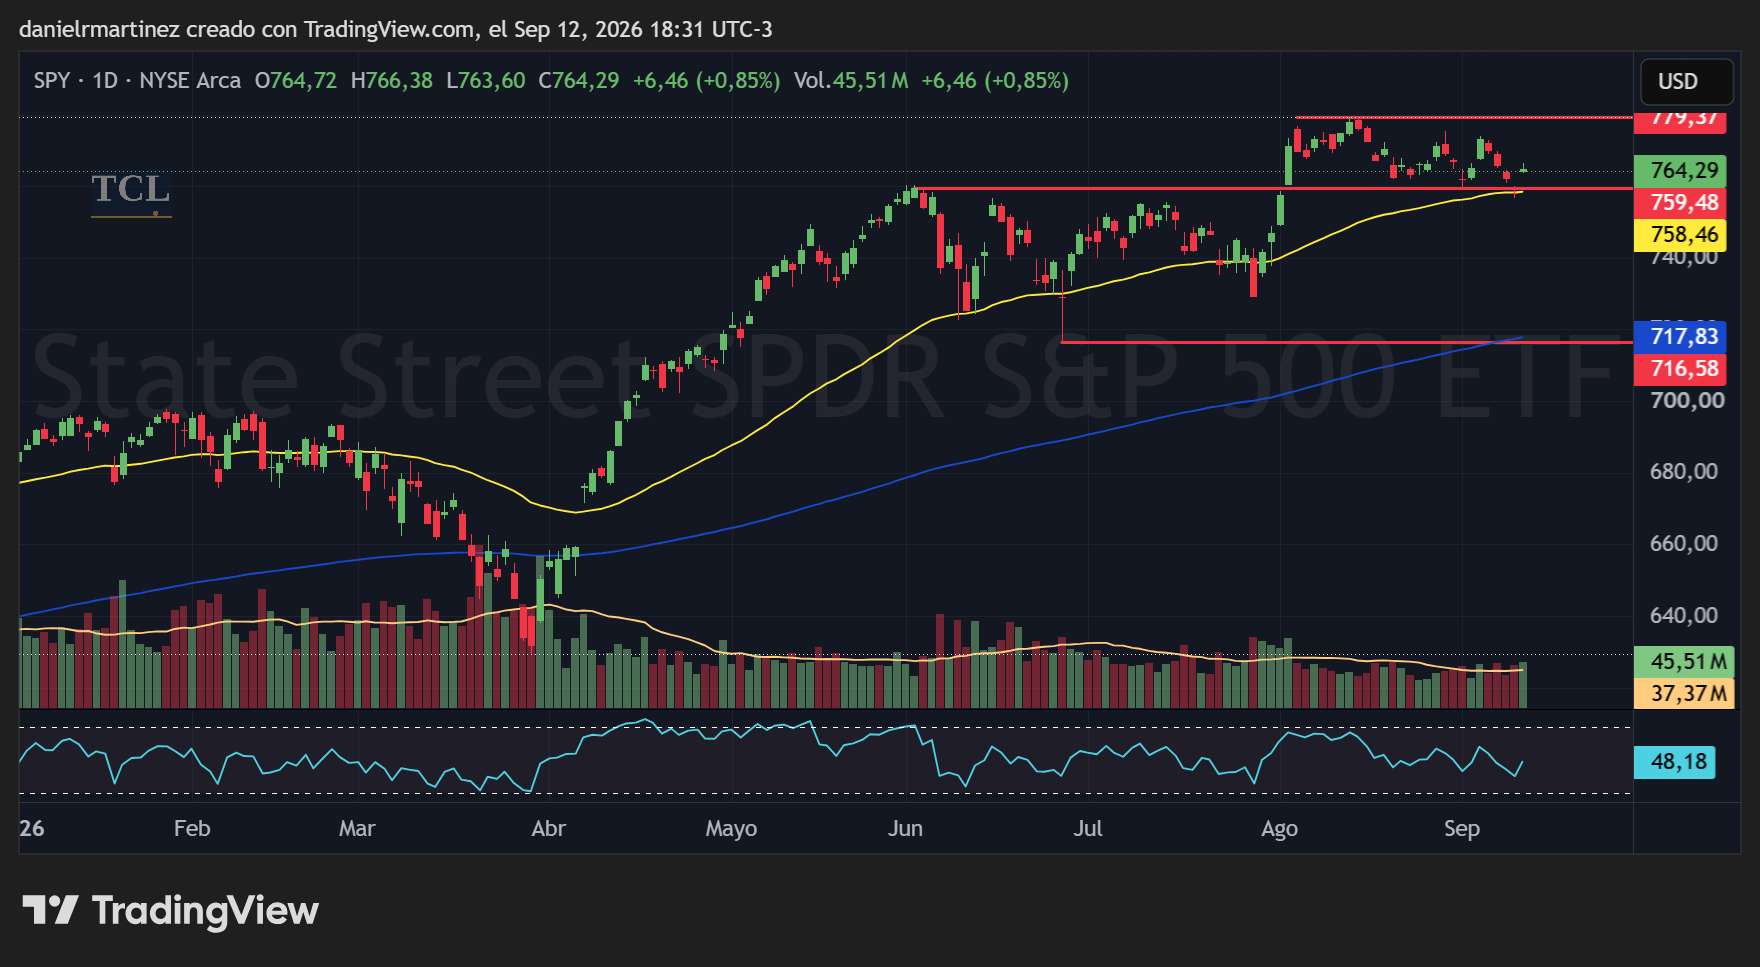Click the blue 717,83 moving average label
This screenshot has height=967, width=1760.
[1680, 337]
